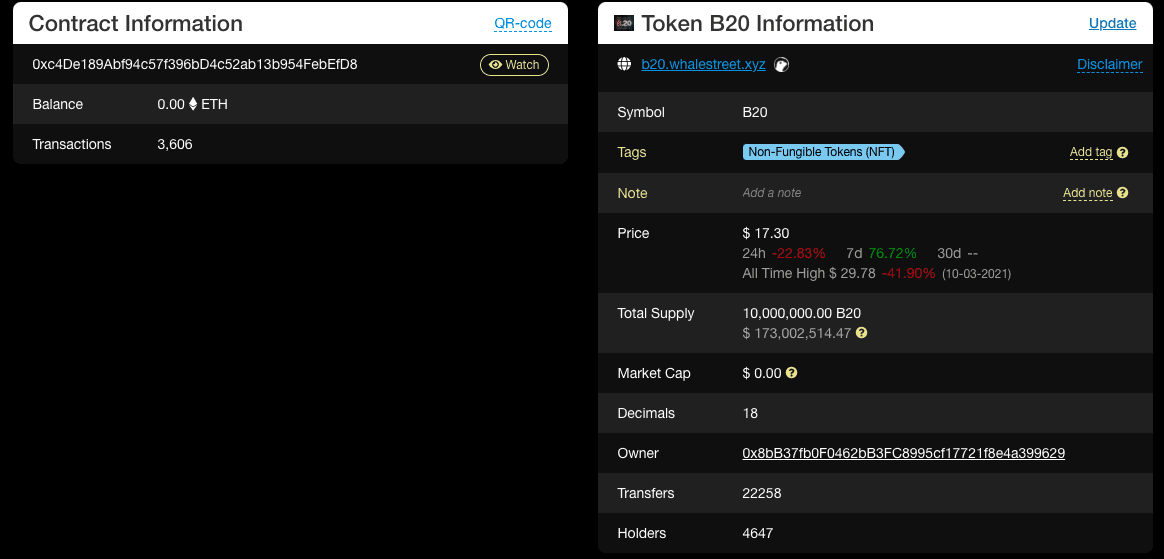
Task: Click the help icon beside Add tag
Action: [x=1122, y=152]
